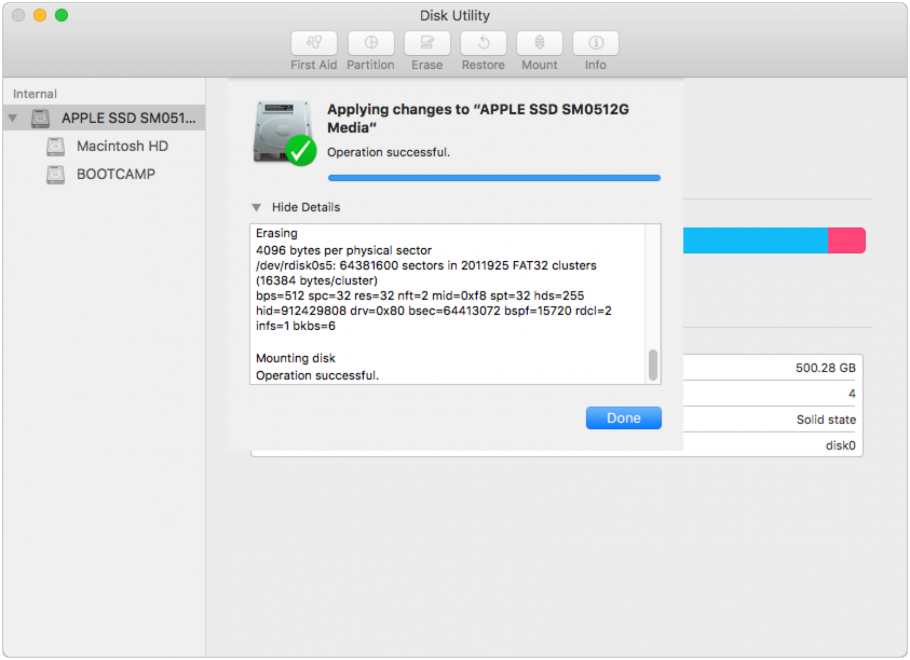Click the Macintosh HD drive icon

[56, 146]
